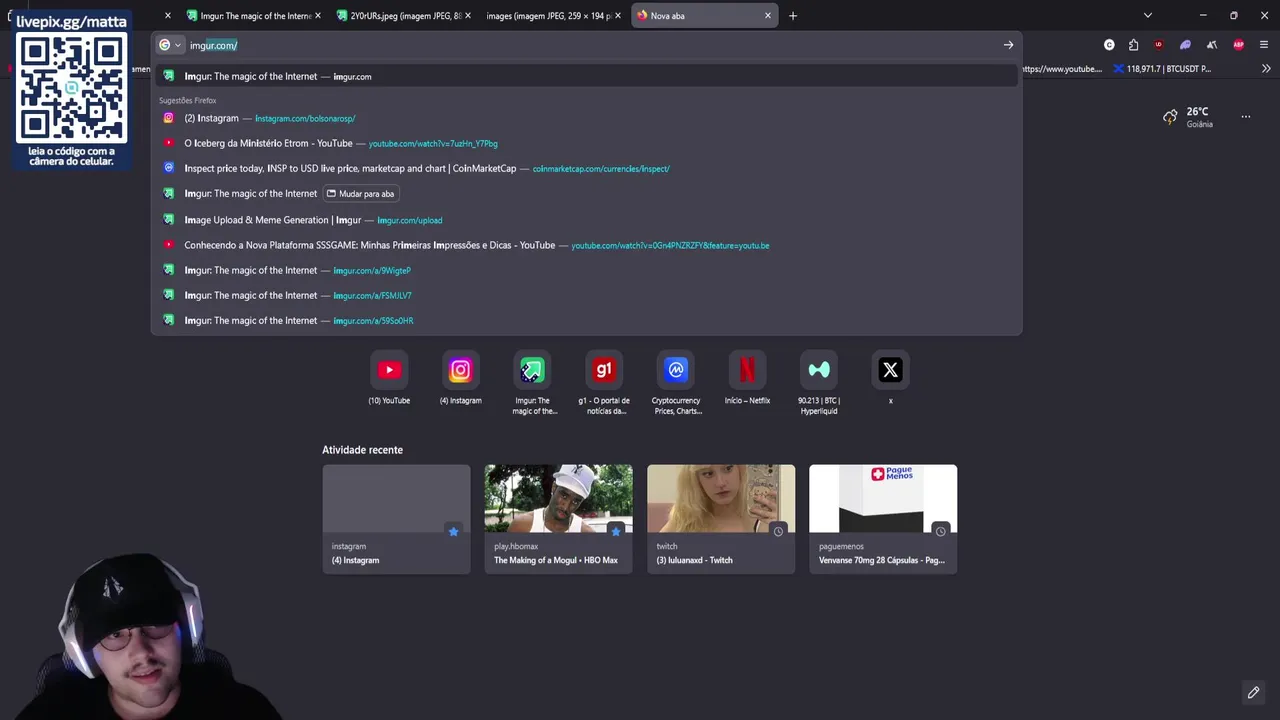The height and width of the screenshot is (720, 1280).
Task: Open 'The Making of a Mogul' HBO Max card
Action: (x=558, y=519)
